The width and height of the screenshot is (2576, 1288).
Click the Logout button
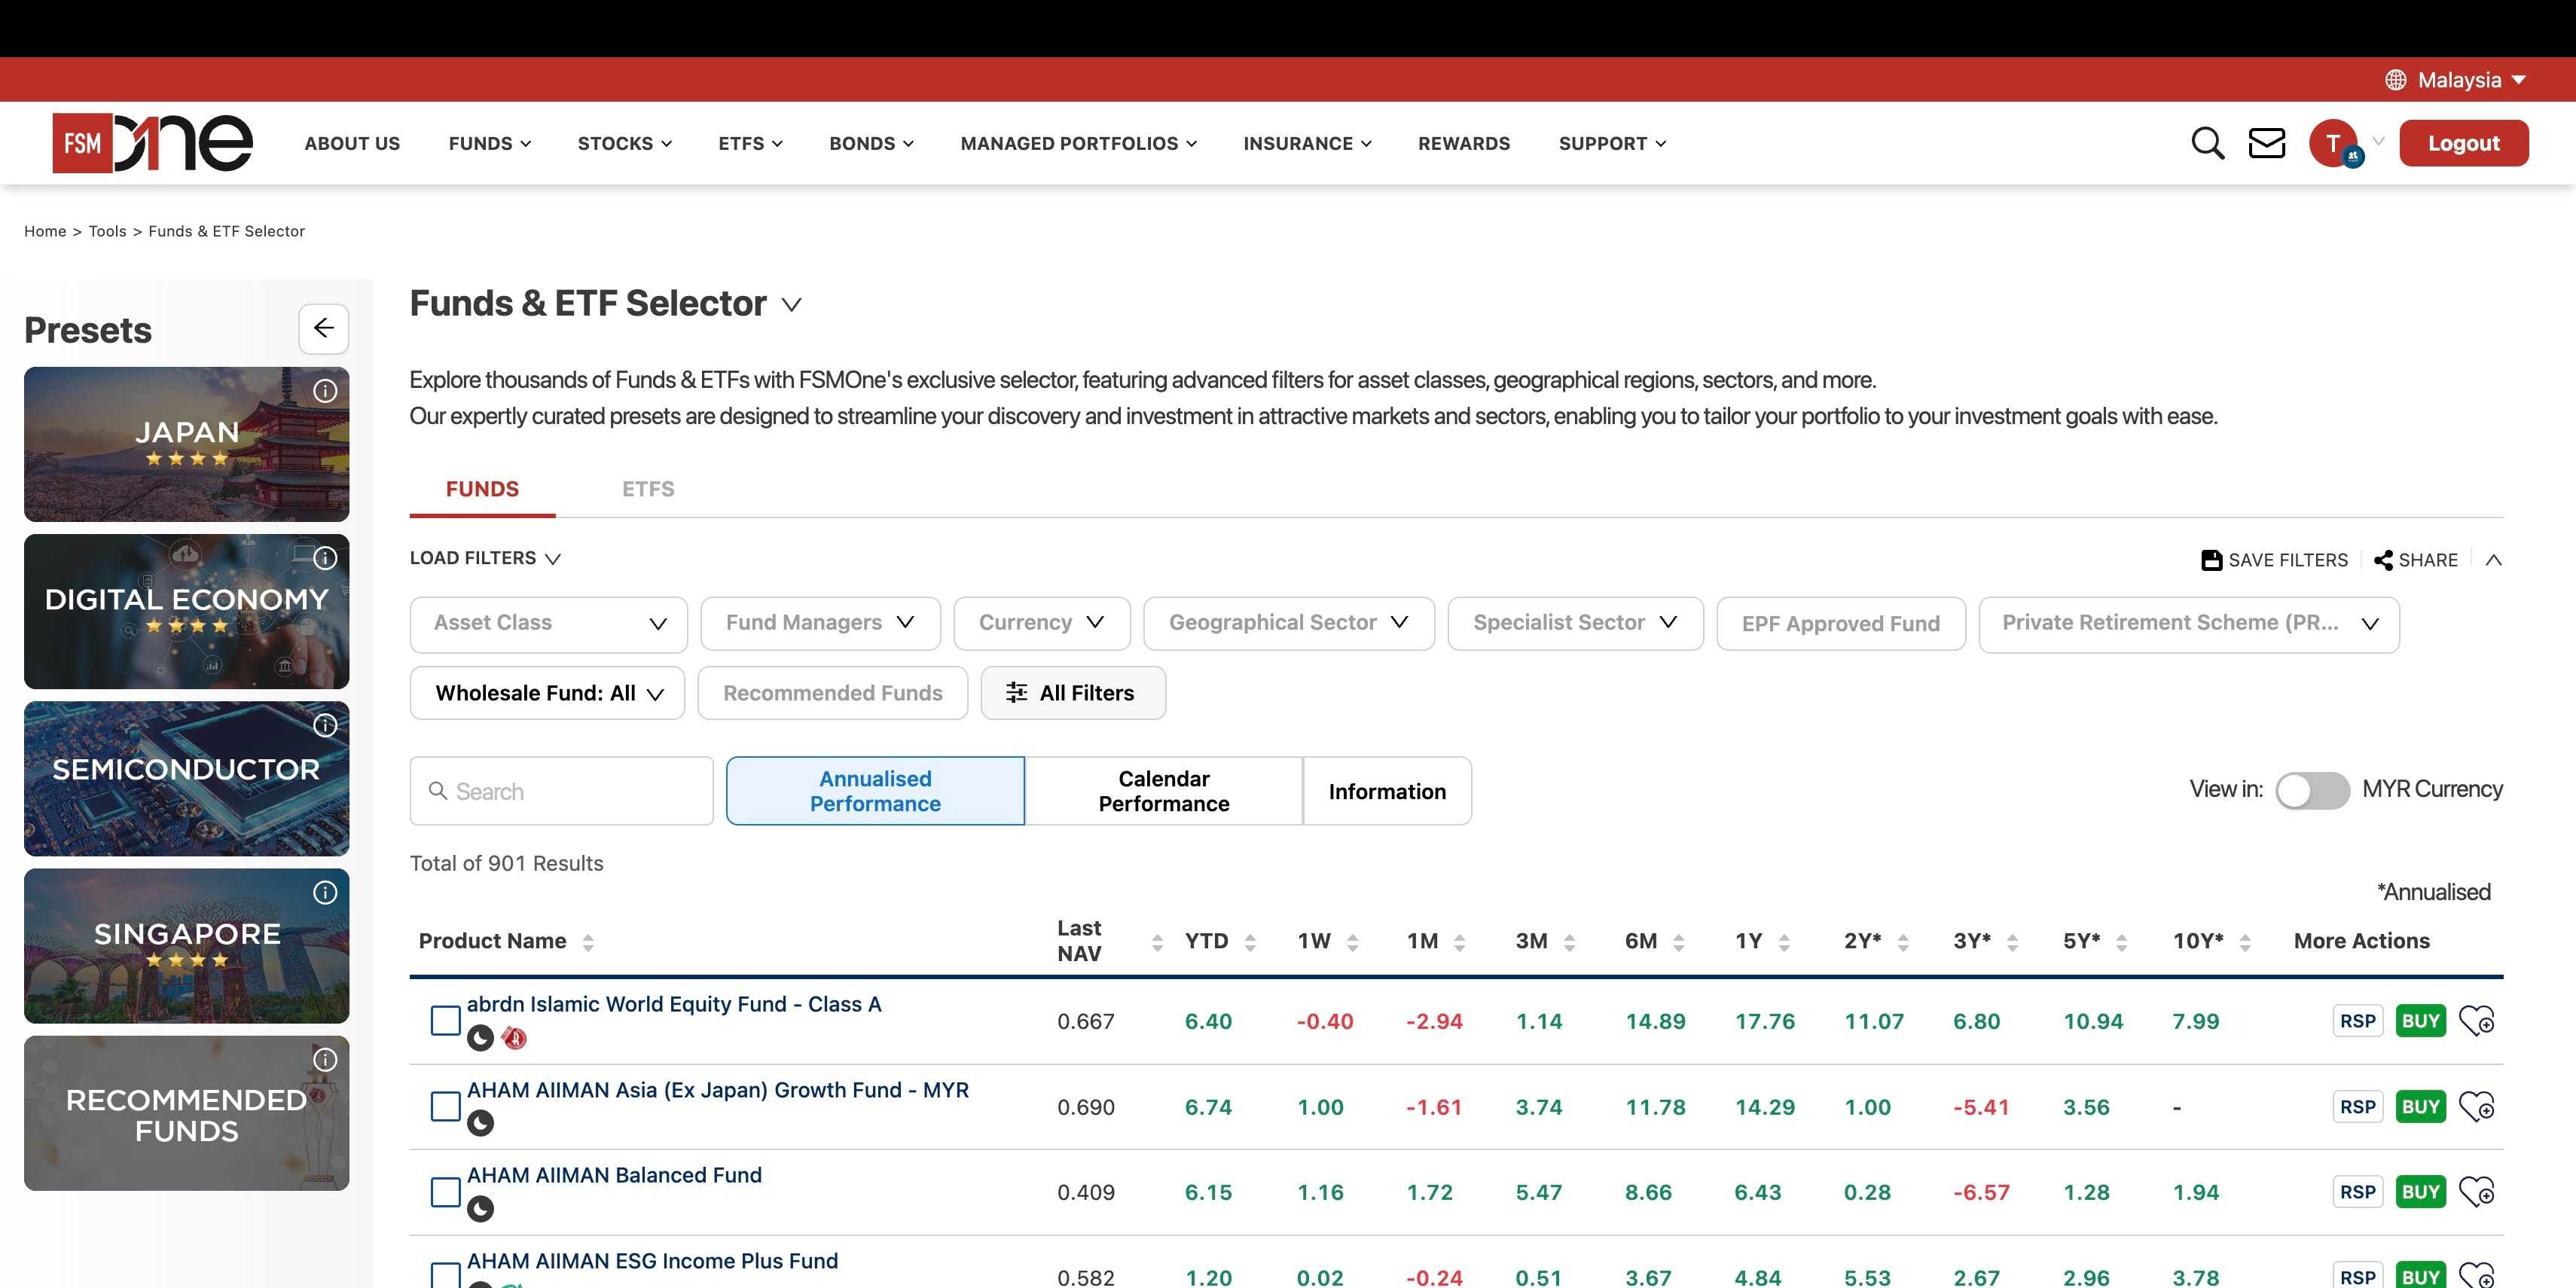click(2463, 143)
